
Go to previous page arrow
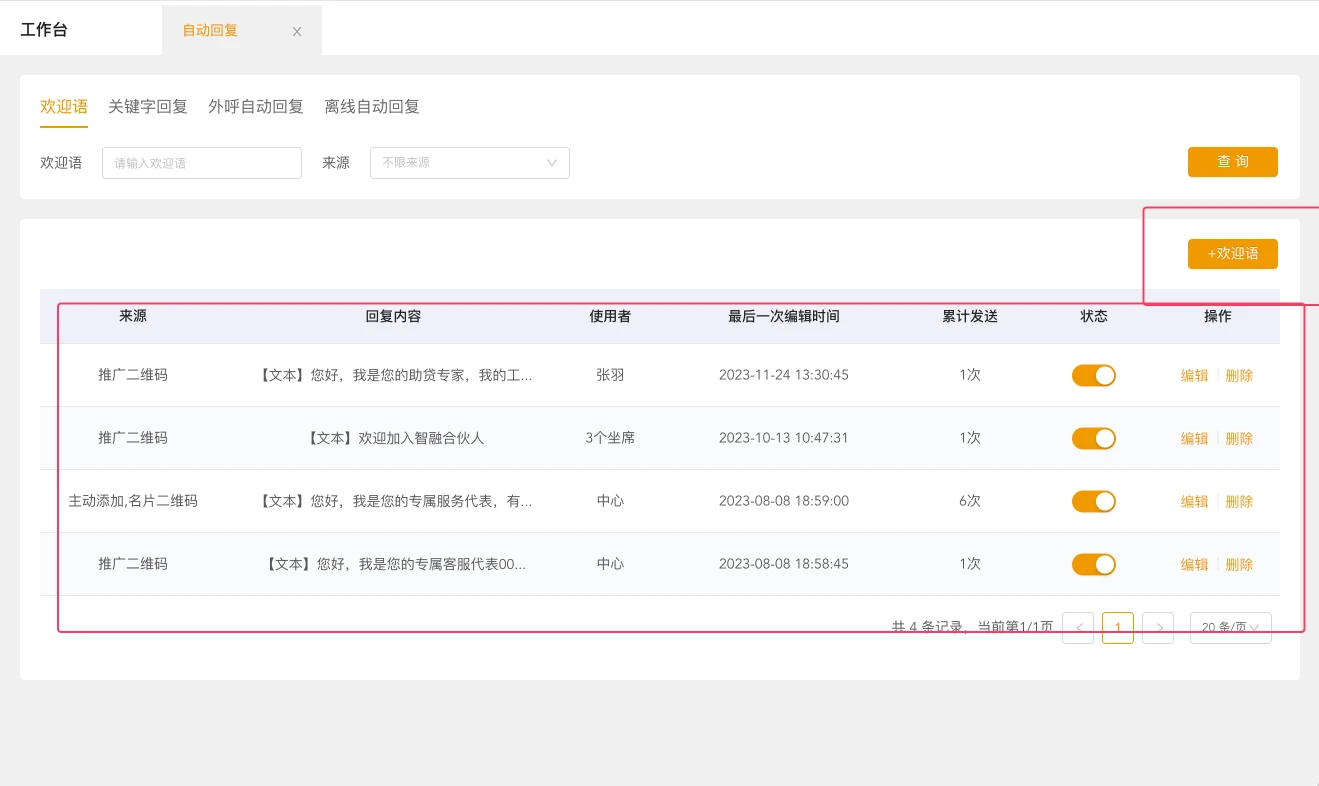(1078, 628)
